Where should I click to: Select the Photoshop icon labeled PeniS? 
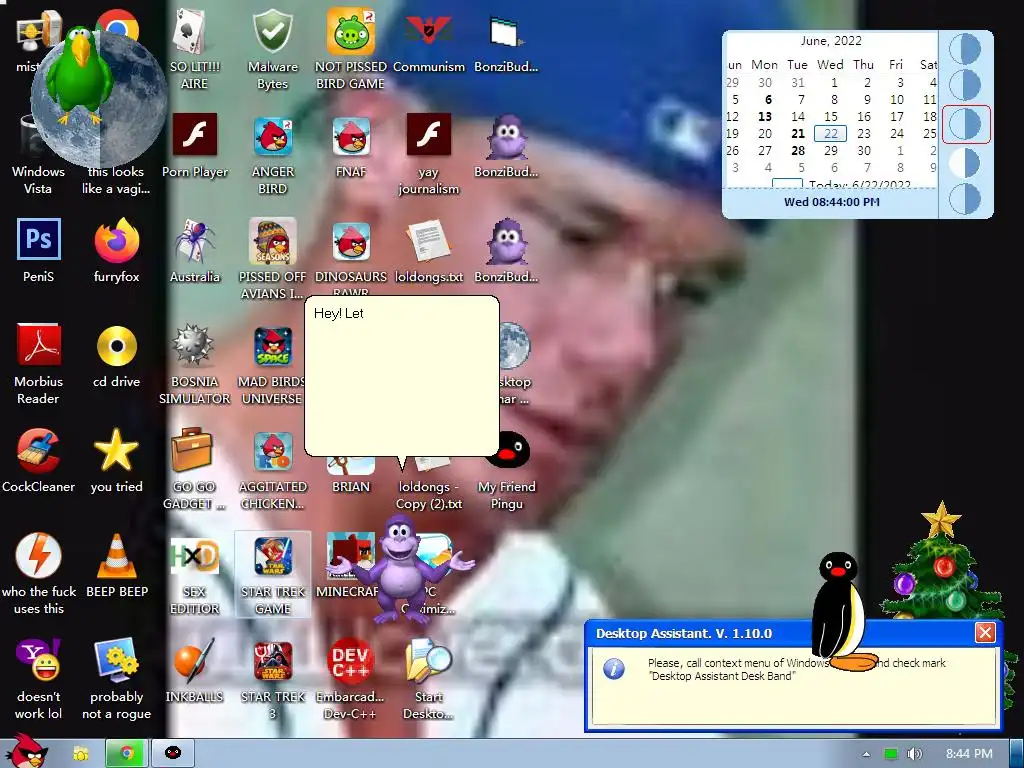pos(39,251)
